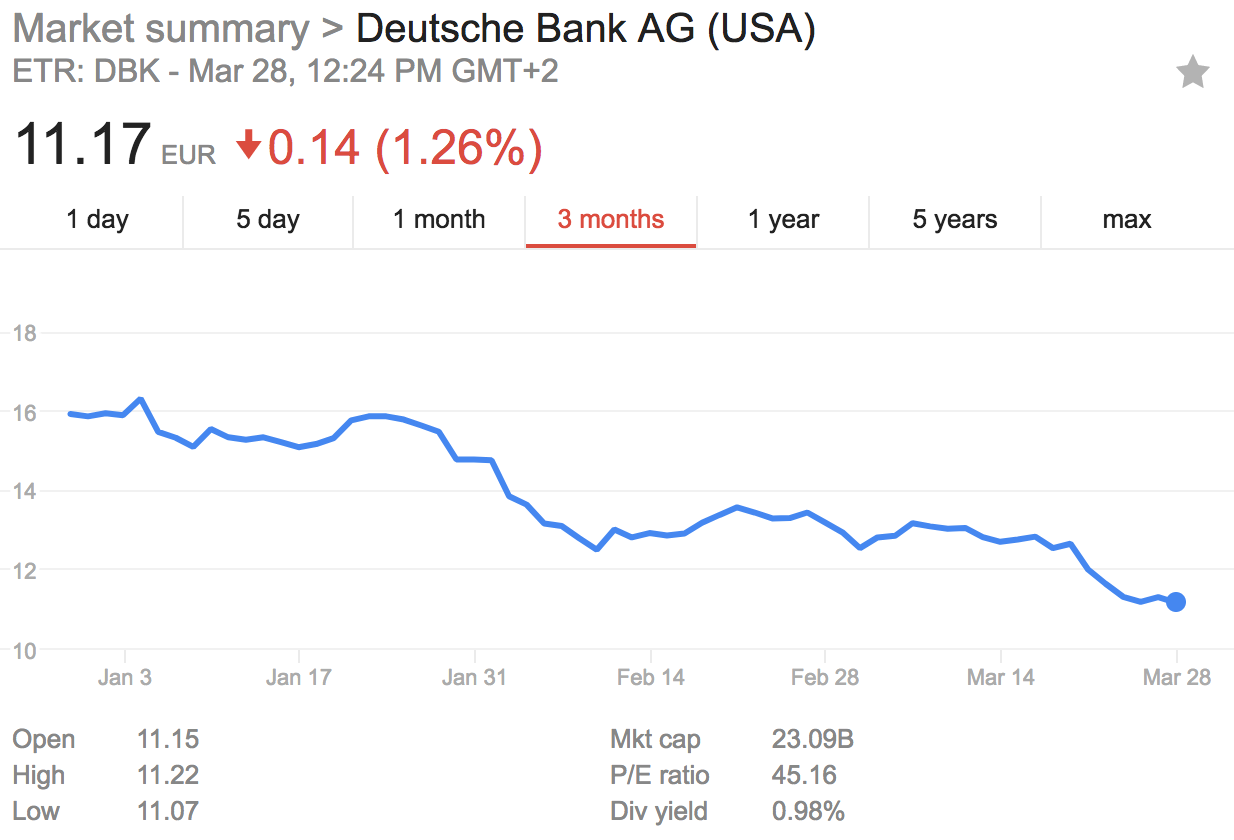Open the max time range view
The image size is (1234, 840).
pos(1126,220)
